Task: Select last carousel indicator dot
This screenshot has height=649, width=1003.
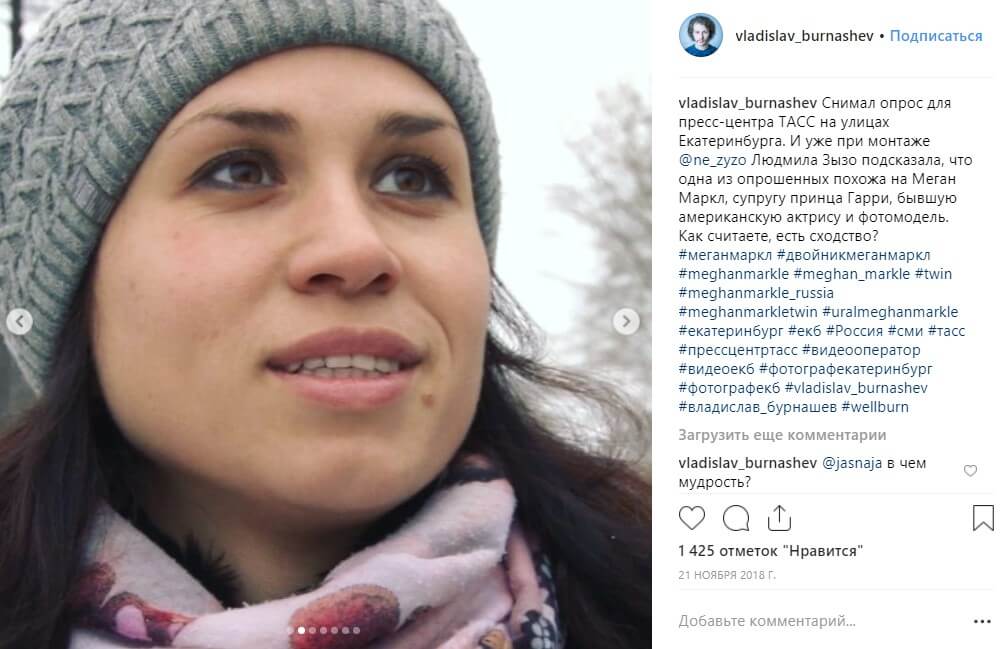Action: click(x=356, y=630)
